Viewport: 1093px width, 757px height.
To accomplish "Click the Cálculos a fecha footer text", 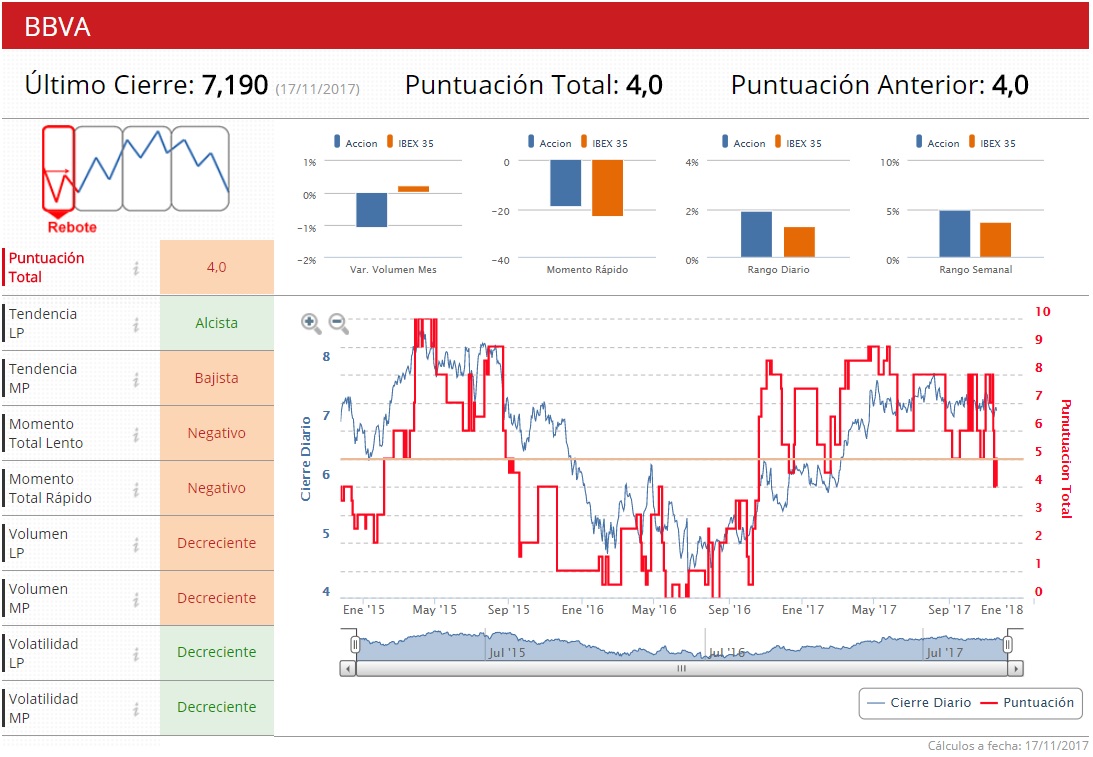I will pos(1008,746).
